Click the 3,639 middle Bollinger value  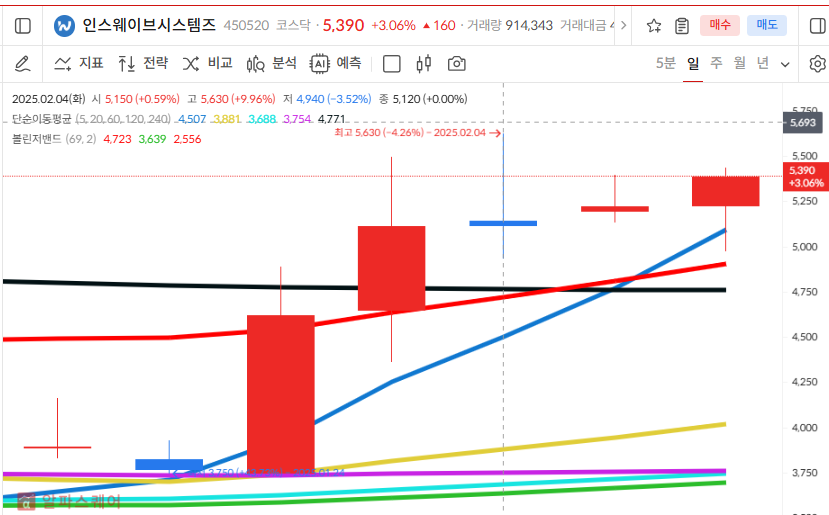[x=152, y=139]
